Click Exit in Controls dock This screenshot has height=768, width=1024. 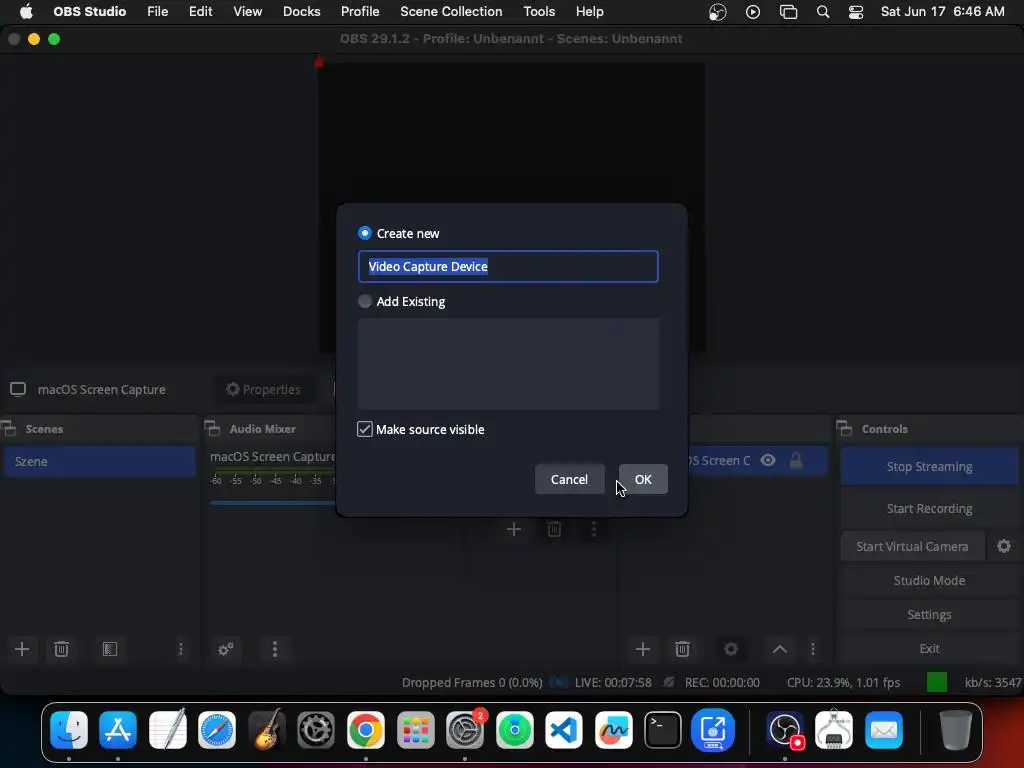pyautogui.click(x=929, y=648)
